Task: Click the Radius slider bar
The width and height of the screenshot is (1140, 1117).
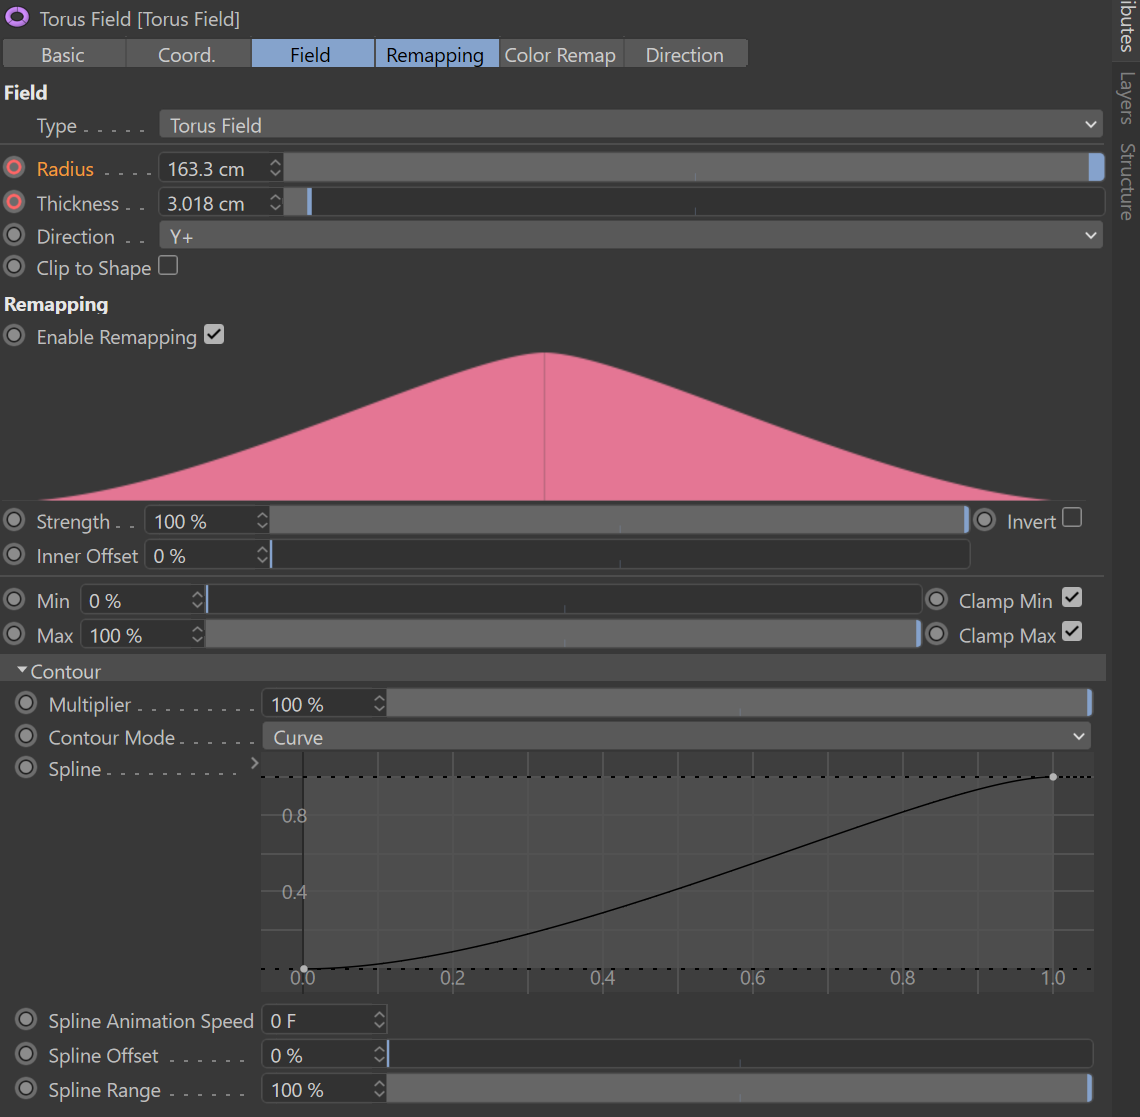Action: tap(694, 168)
